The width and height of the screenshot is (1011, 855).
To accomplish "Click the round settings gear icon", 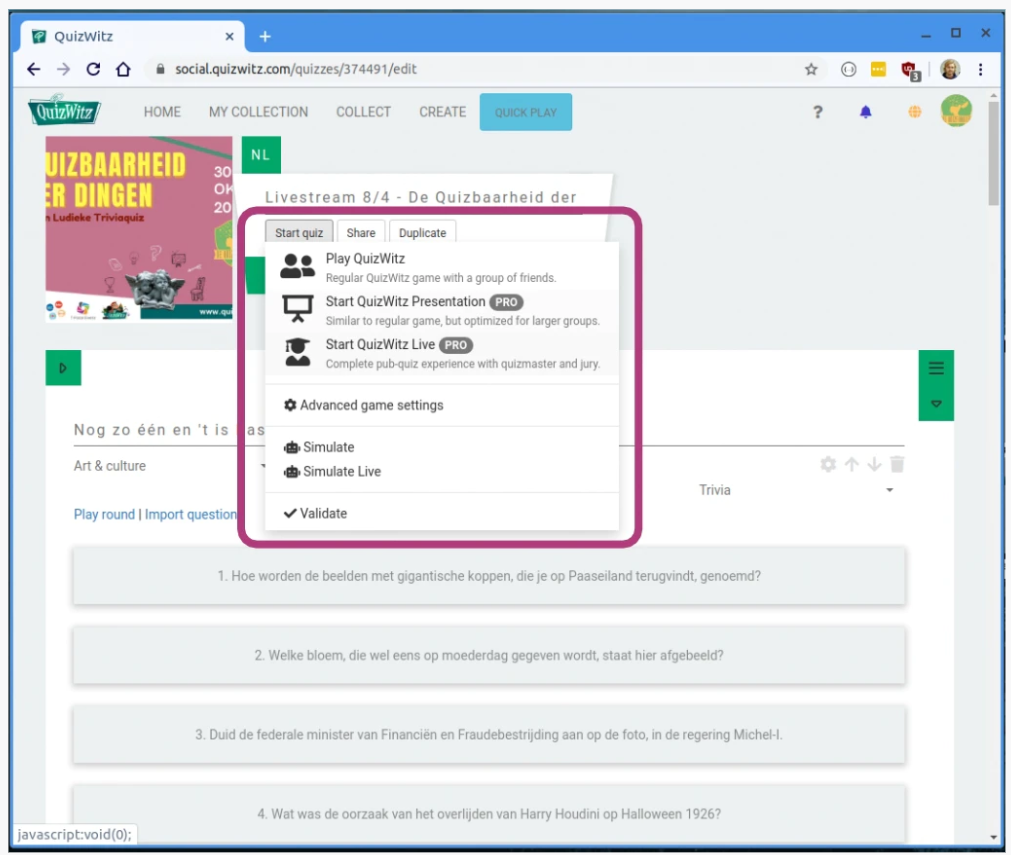I will [x=828, y=464].
